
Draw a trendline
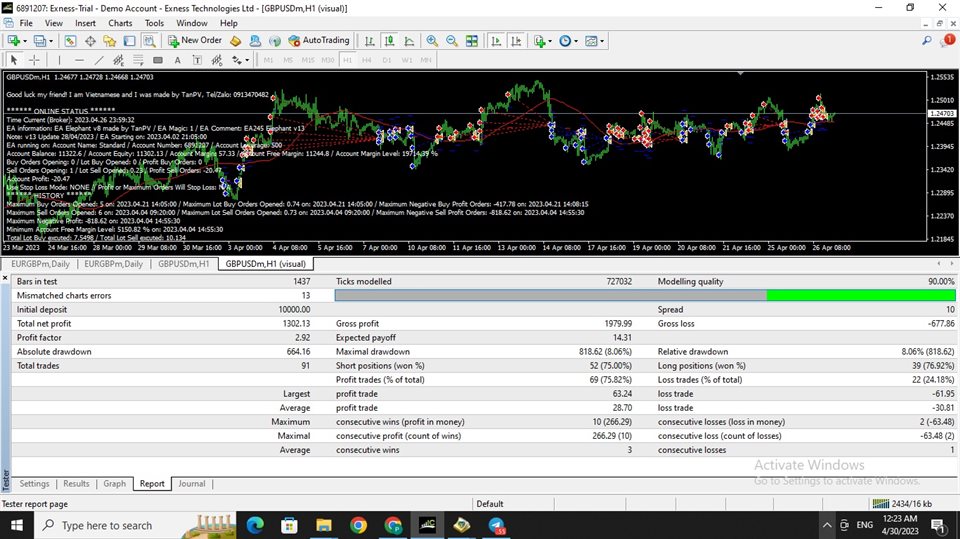click(x=99, y=60)
